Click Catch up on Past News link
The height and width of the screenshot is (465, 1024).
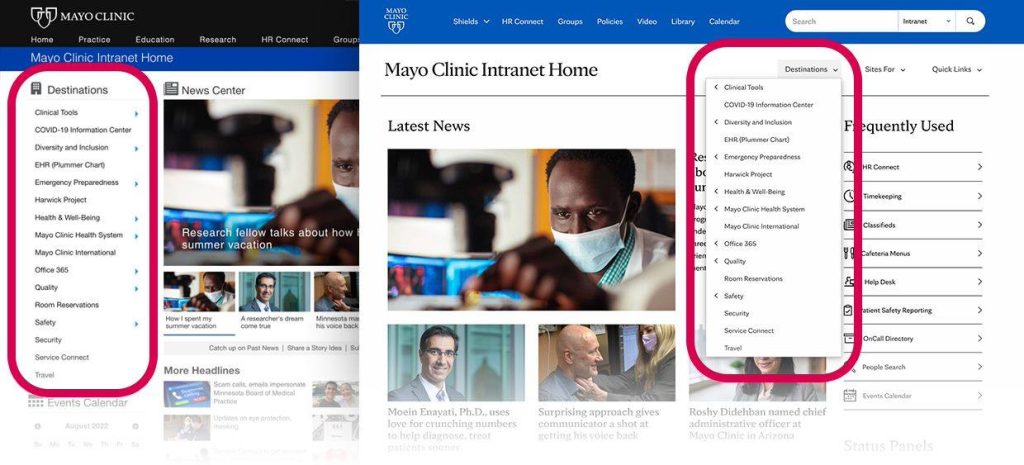click(244, 348)
